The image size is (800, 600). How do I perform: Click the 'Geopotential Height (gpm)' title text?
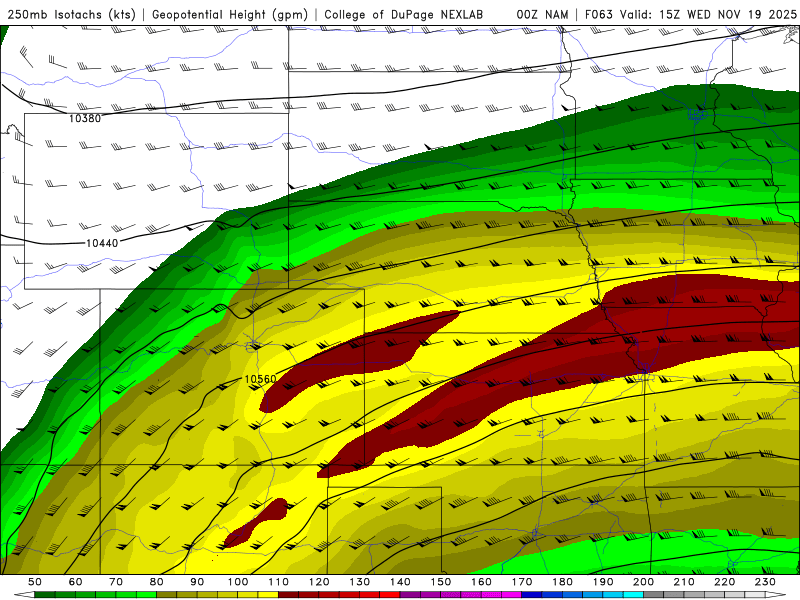(230, 15)
